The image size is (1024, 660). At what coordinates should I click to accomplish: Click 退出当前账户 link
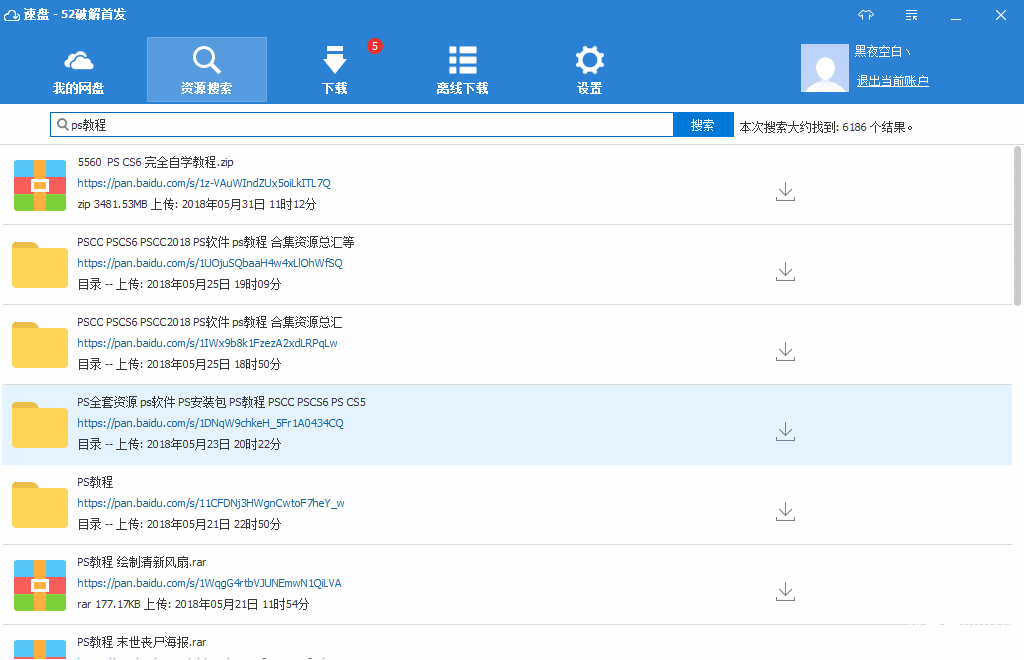click(x=892, y=80)
